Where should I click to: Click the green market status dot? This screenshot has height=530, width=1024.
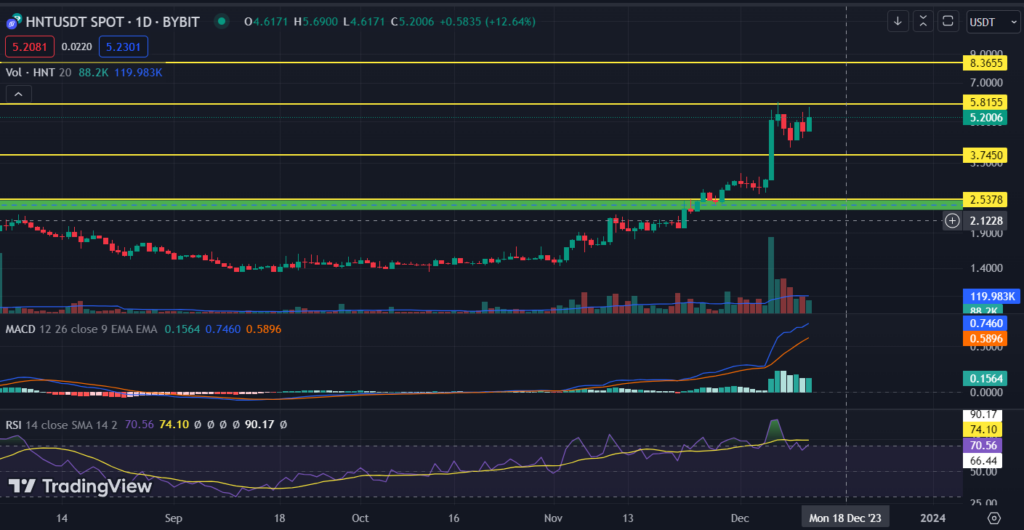pos(222,22)
